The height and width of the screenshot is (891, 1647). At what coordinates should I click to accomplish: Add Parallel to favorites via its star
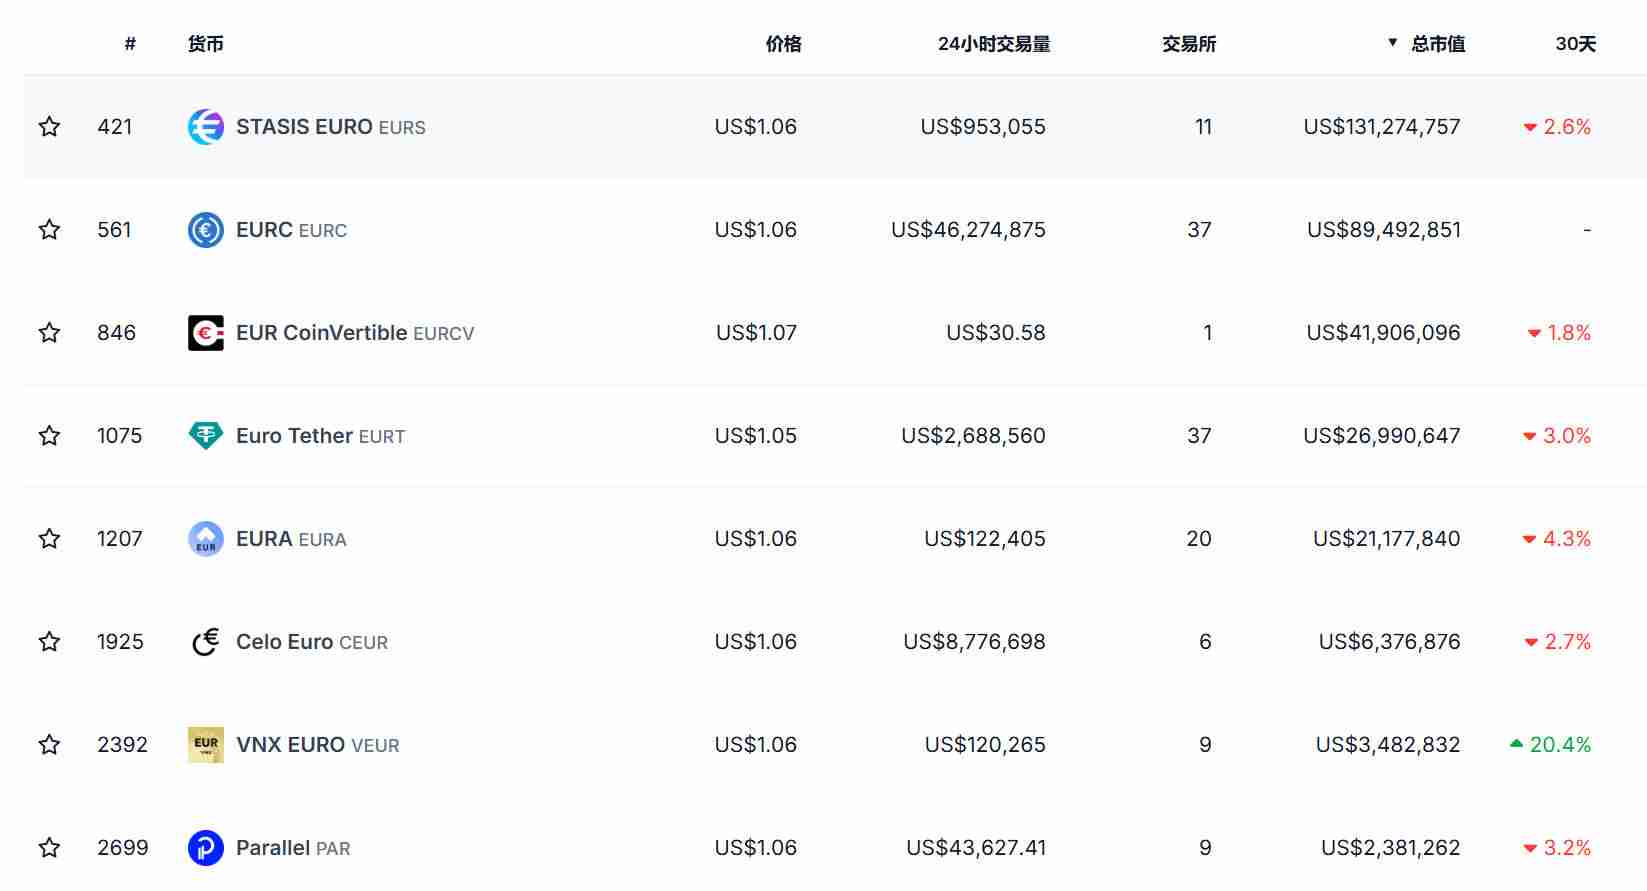coord(49,847)
